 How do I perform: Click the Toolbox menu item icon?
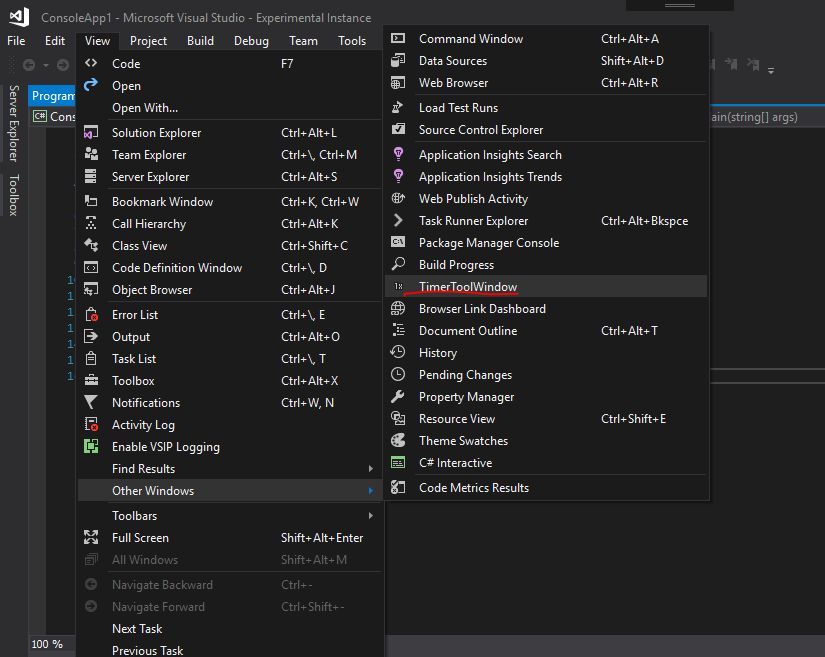click(91, 380)
